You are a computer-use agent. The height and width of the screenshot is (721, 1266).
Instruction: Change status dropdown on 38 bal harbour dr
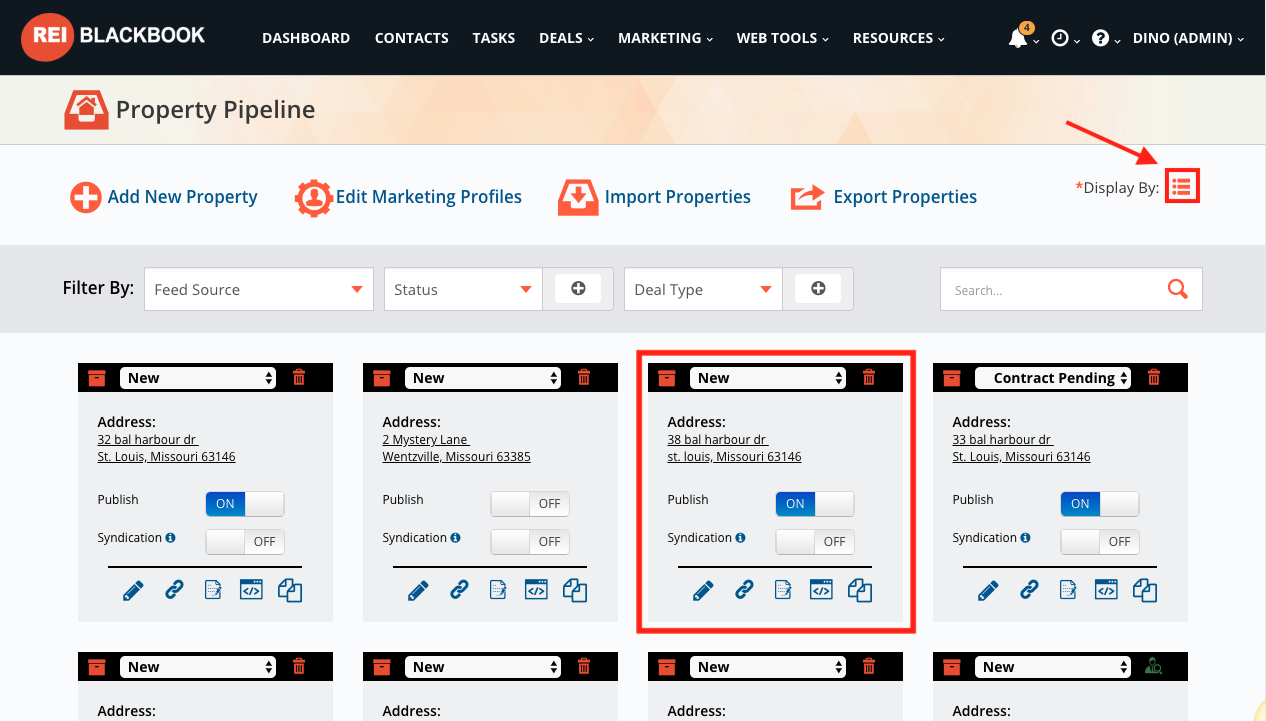pyautogui.click(x=768, y=378)
